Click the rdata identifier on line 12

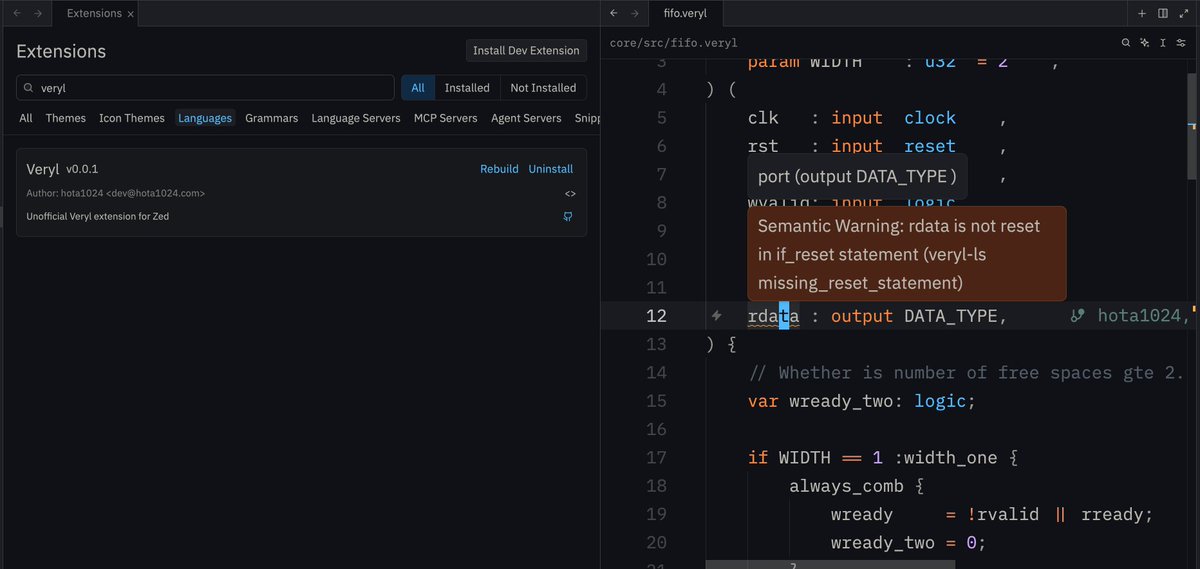773,316
